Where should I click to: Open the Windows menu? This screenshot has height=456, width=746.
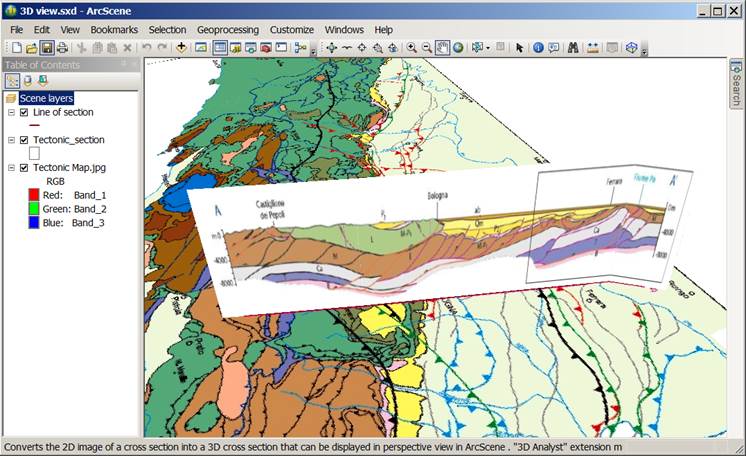click(x=344, y=30)
